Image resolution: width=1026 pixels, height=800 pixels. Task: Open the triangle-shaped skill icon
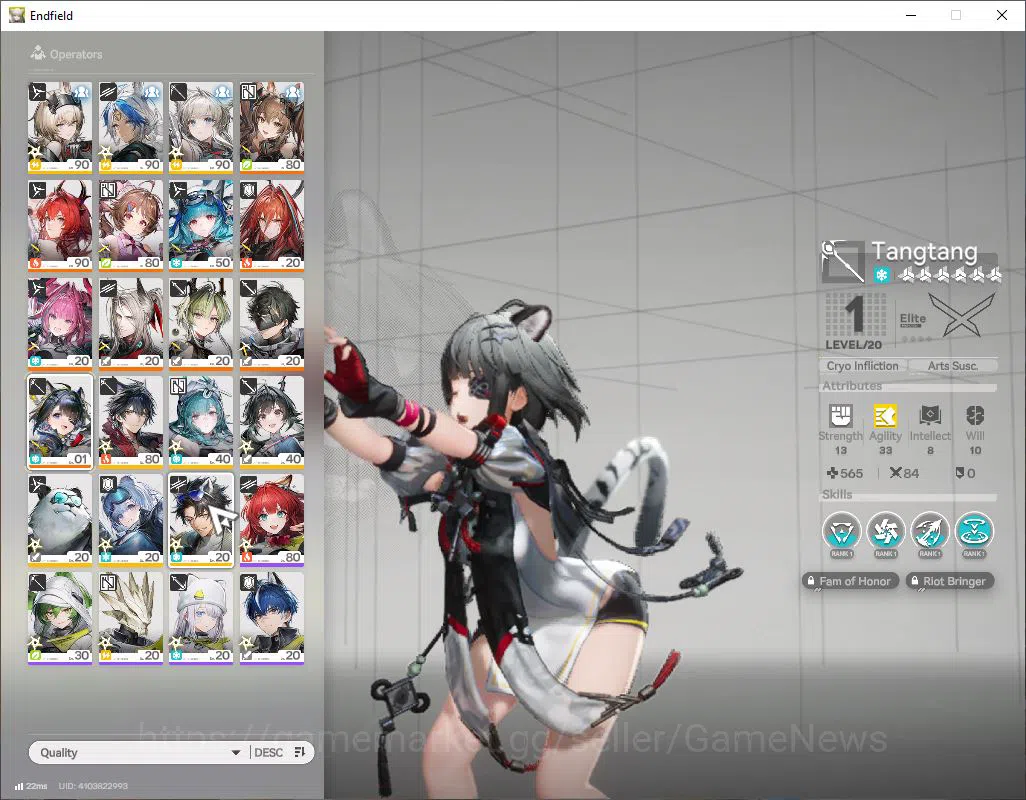pyautogui.click(x=841, y=531)
